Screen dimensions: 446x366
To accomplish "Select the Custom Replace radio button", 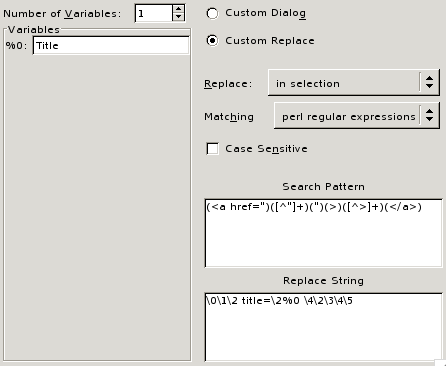I will 212,41.
